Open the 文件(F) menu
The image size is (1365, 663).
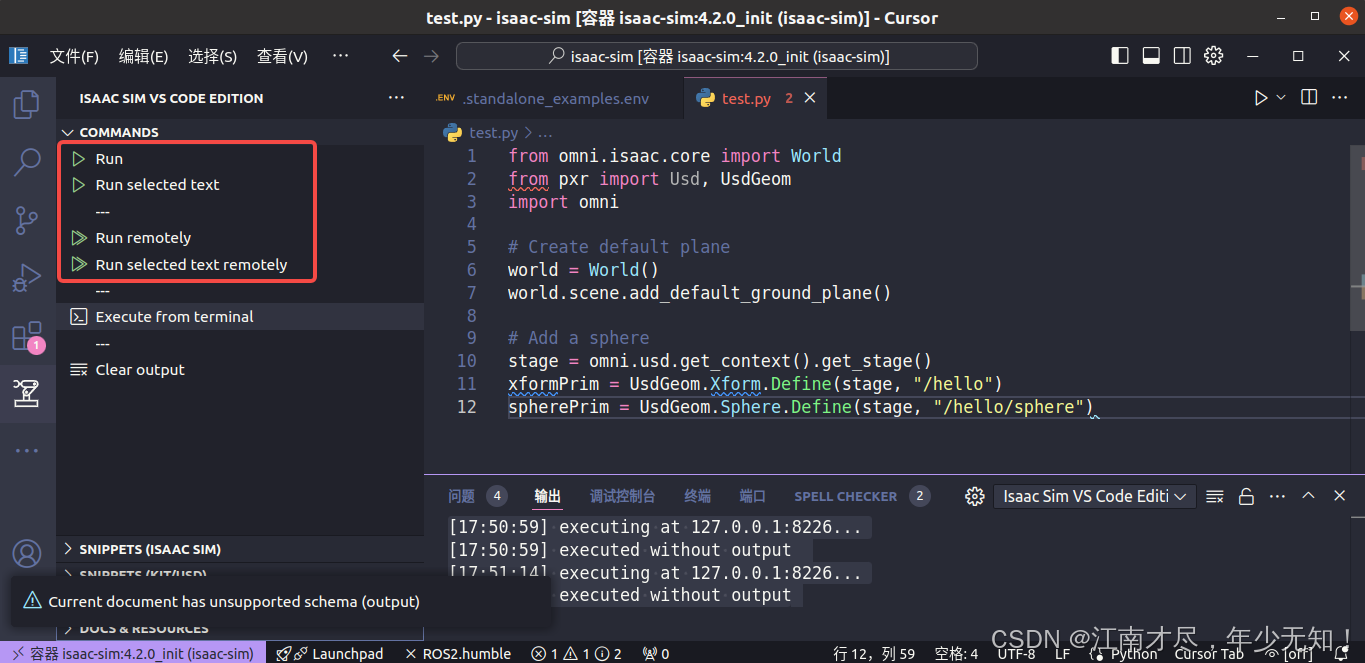tap(74, 56)
